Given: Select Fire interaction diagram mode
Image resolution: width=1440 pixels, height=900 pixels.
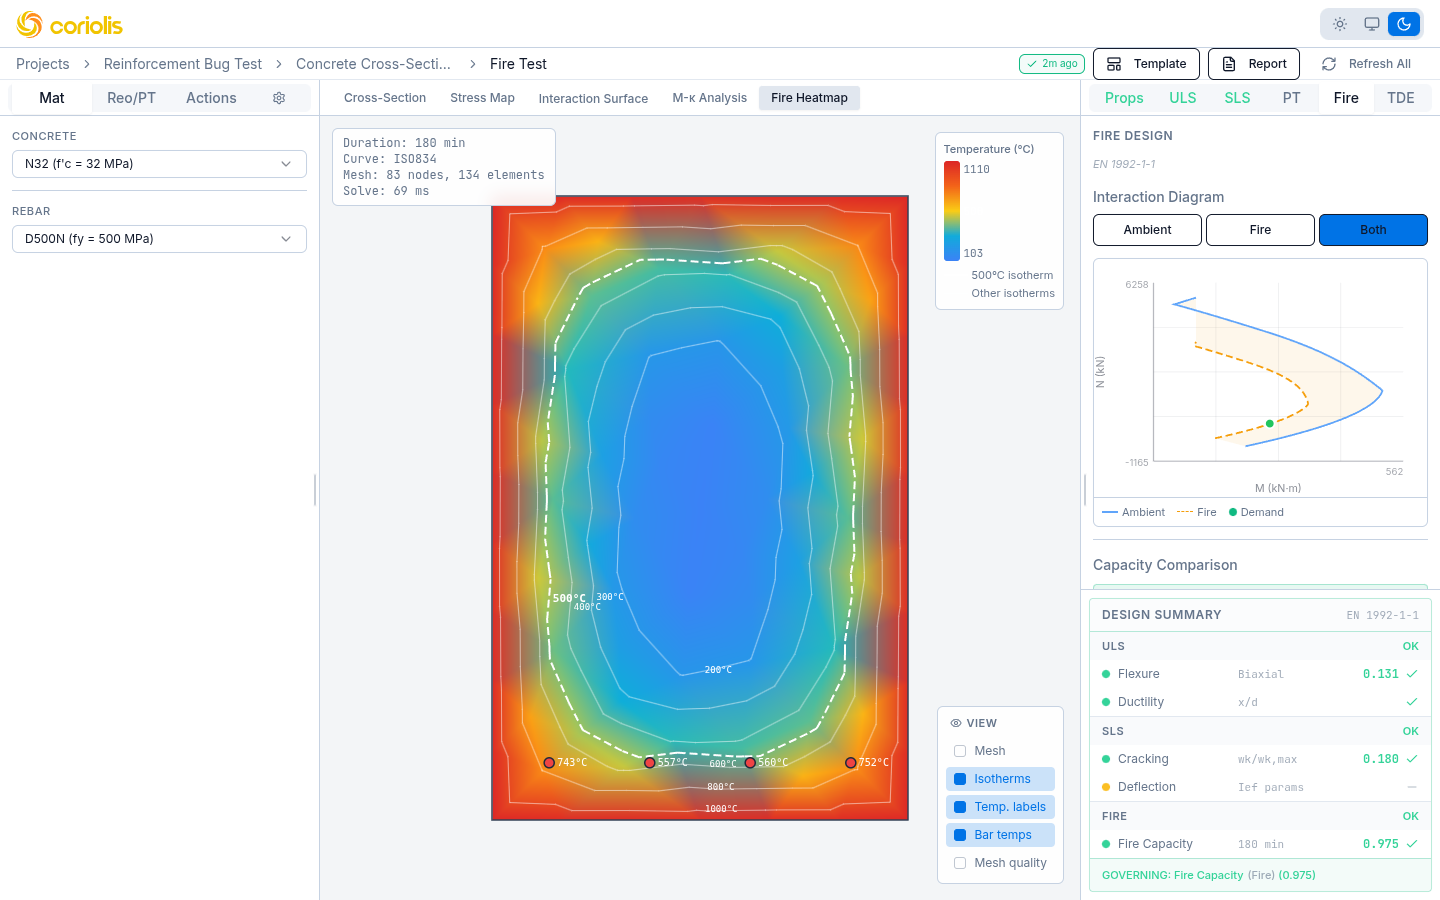Looking at the screenshot, I should pyautogui.click(x=1260, y=230).
